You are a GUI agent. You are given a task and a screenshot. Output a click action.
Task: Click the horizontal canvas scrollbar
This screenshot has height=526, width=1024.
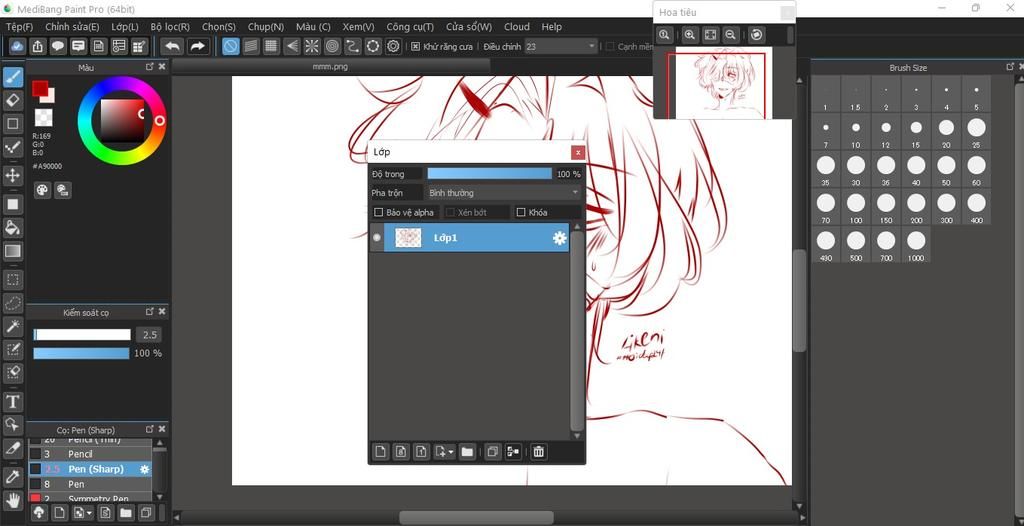tap(476, 518)
